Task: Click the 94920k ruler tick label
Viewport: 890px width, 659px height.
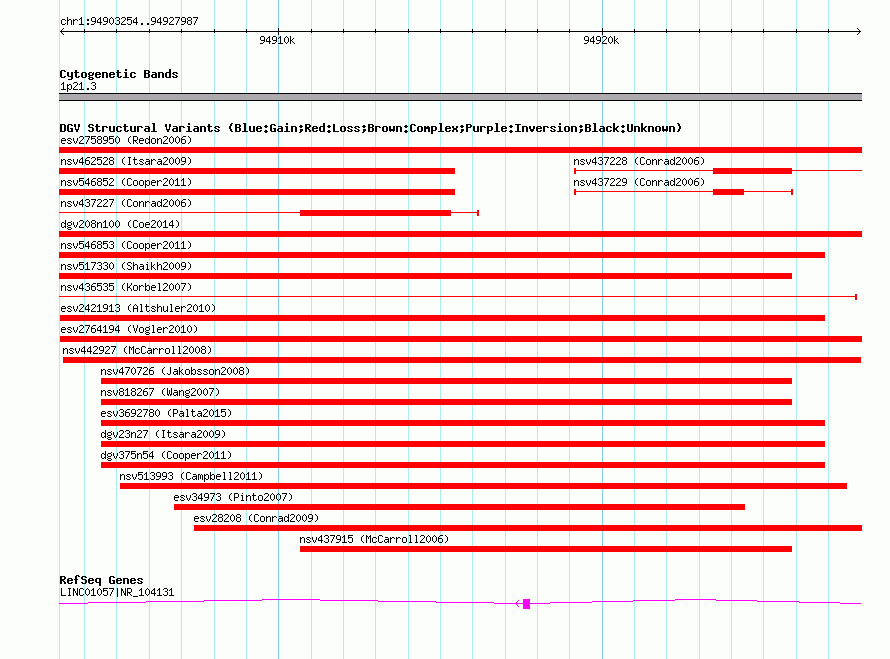Action: [601, 40]
